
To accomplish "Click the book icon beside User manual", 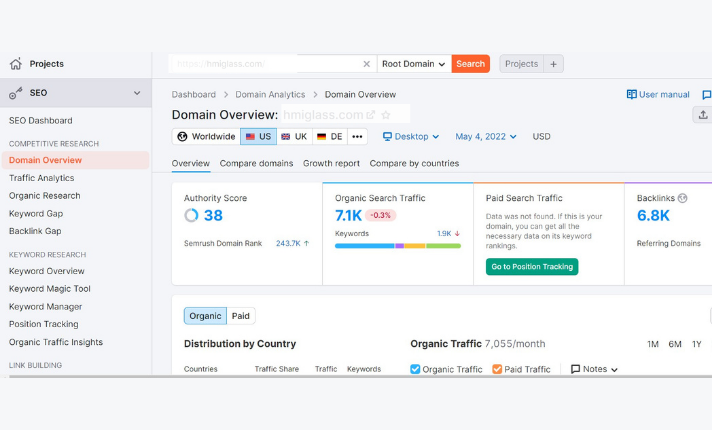I will pos(632,94).
